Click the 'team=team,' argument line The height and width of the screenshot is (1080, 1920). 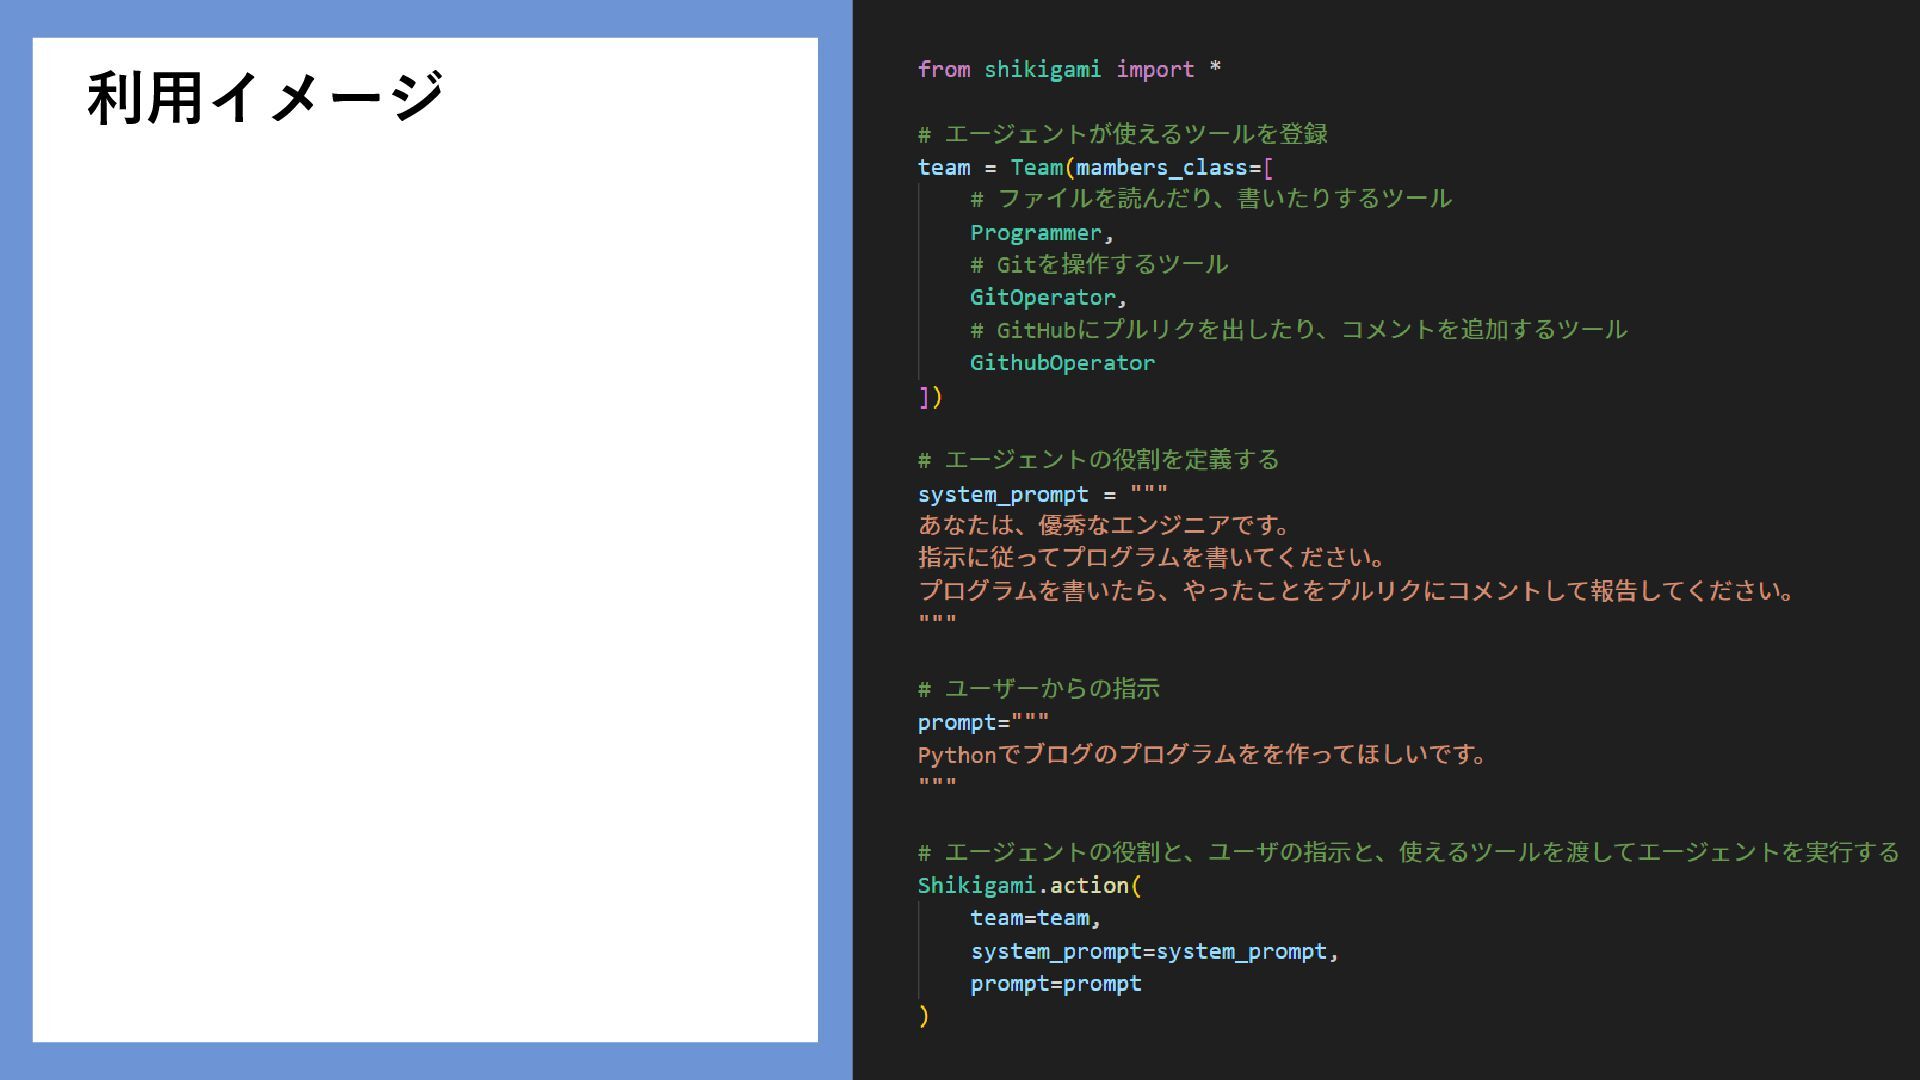[1035, 918]
